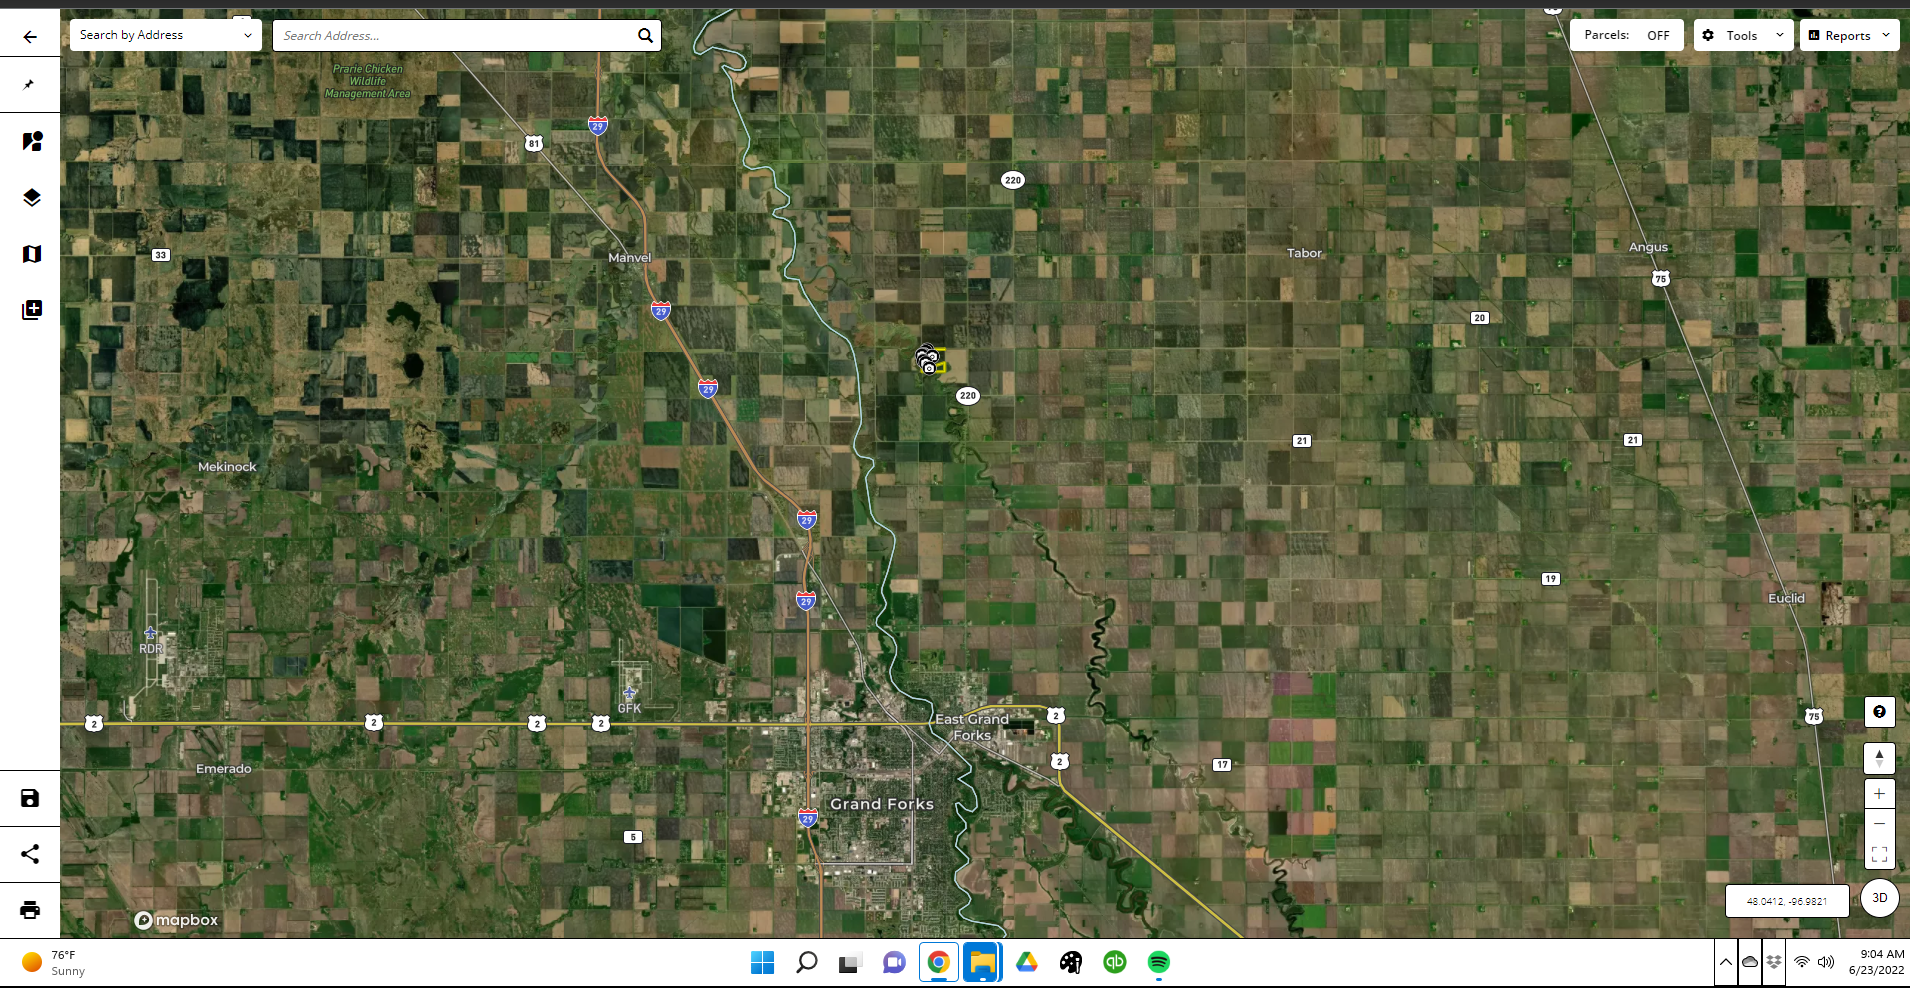The width and height of the screenshot is (1910, 988).
Task: Click the folded map icon in sidebar
Action: point(32,254)
